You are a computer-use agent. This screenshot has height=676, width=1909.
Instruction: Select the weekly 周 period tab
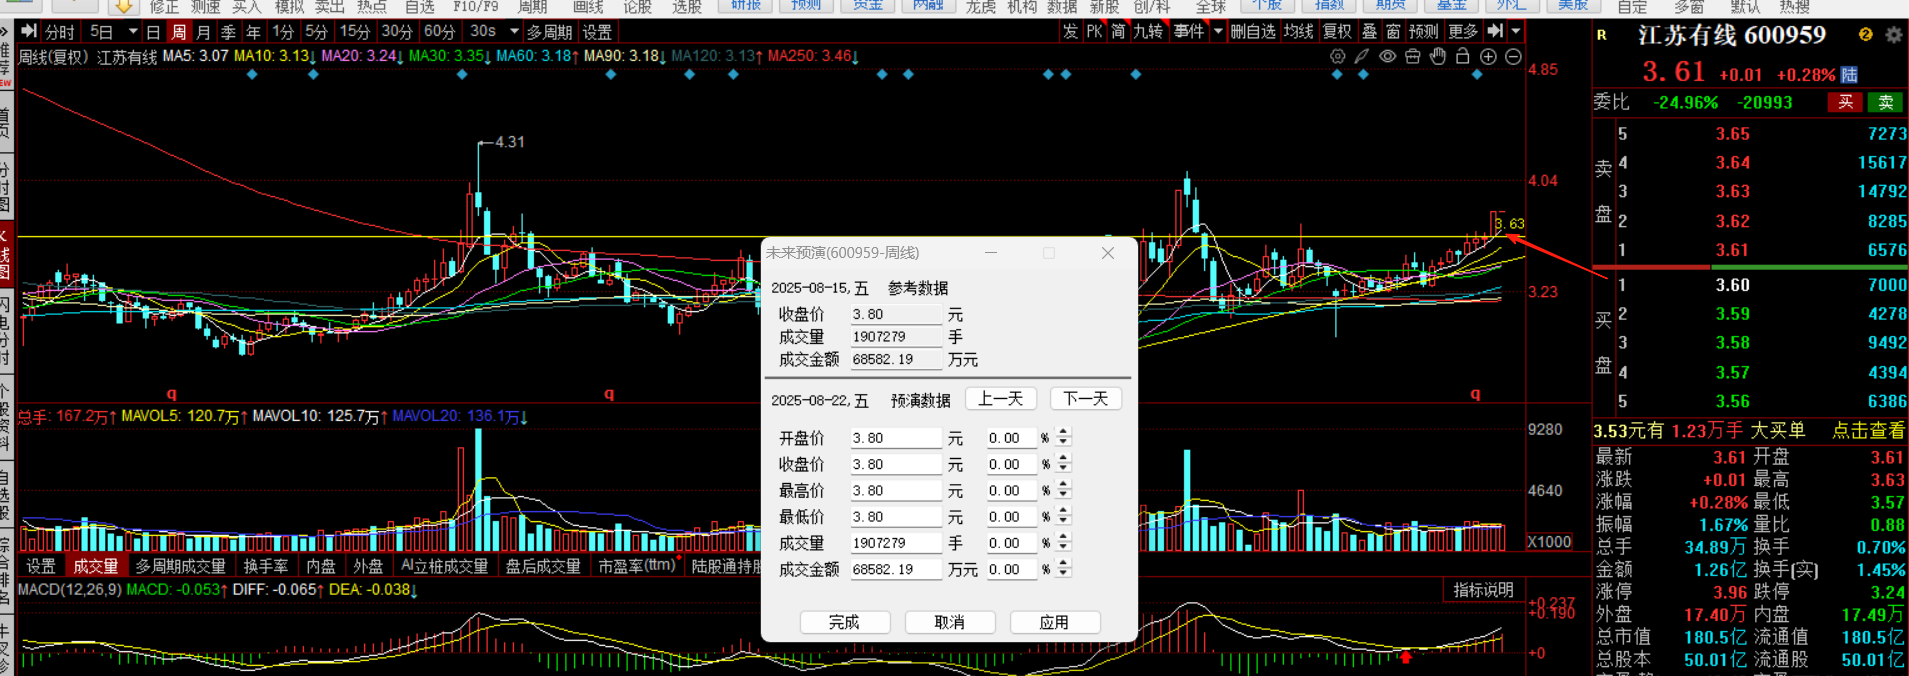tap(178, 32)
